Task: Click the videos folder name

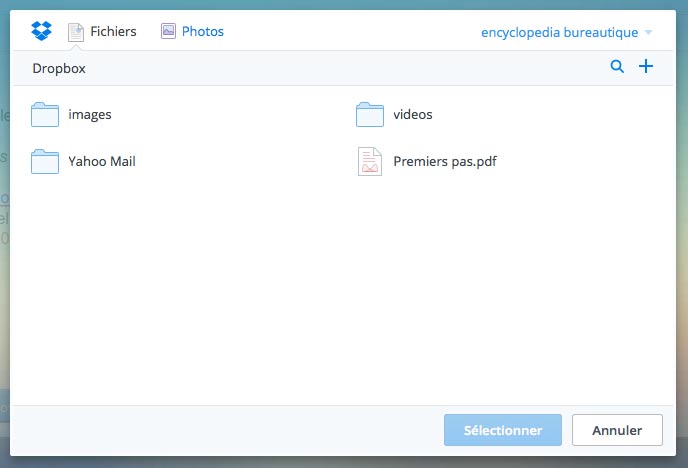Action: pyautogui.click(x=413, y=115)
